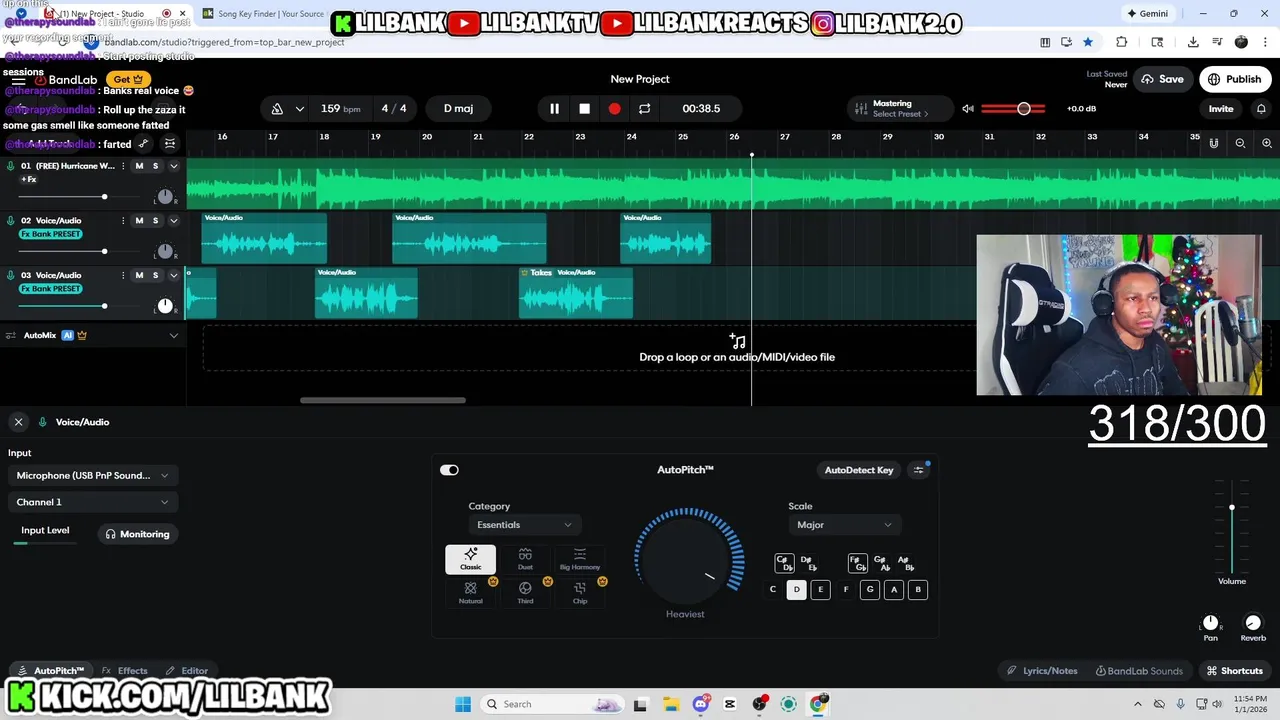Open Lyrics/Notes panel
This screenshot has width=1280, height=720.
[x=1042, y=671]
